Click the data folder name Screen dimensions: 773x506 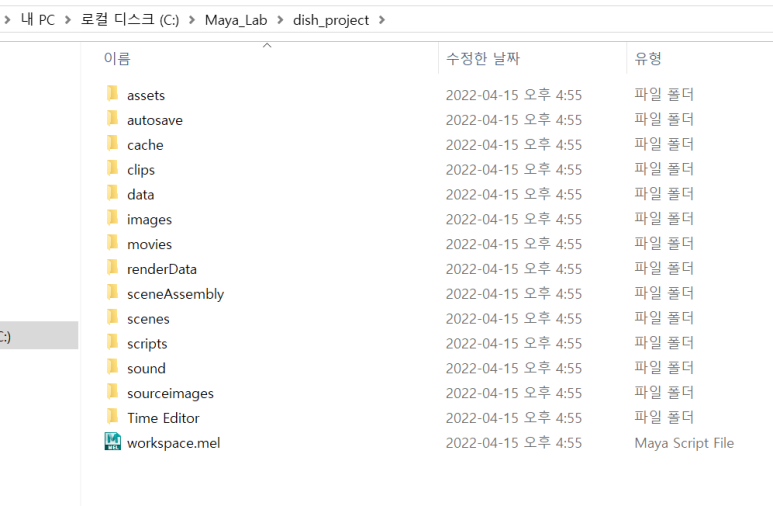(x=141, y=195)
